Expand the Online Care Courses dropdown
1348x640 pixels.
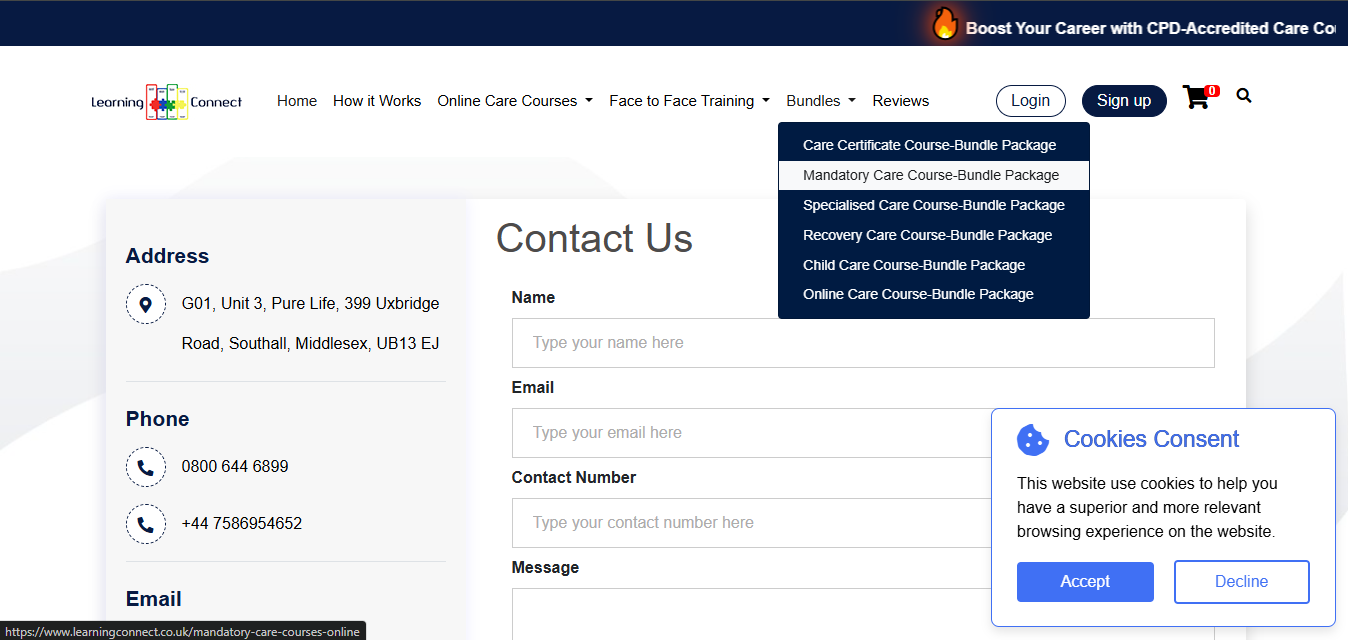[515, 101]
